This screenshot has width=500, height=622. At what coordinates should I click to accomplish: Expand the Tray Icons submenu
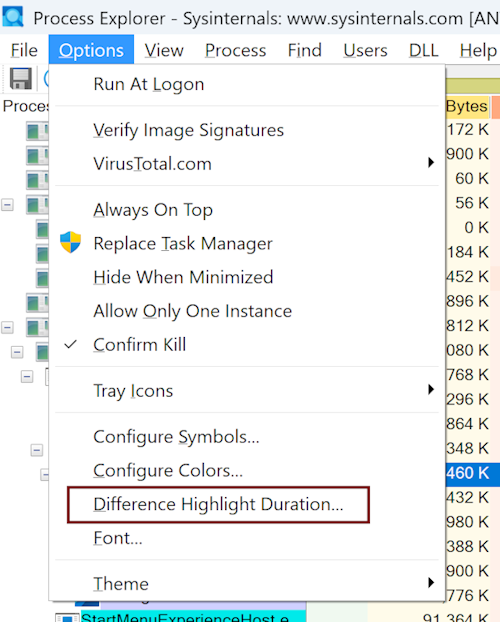(x=246, y=391)
